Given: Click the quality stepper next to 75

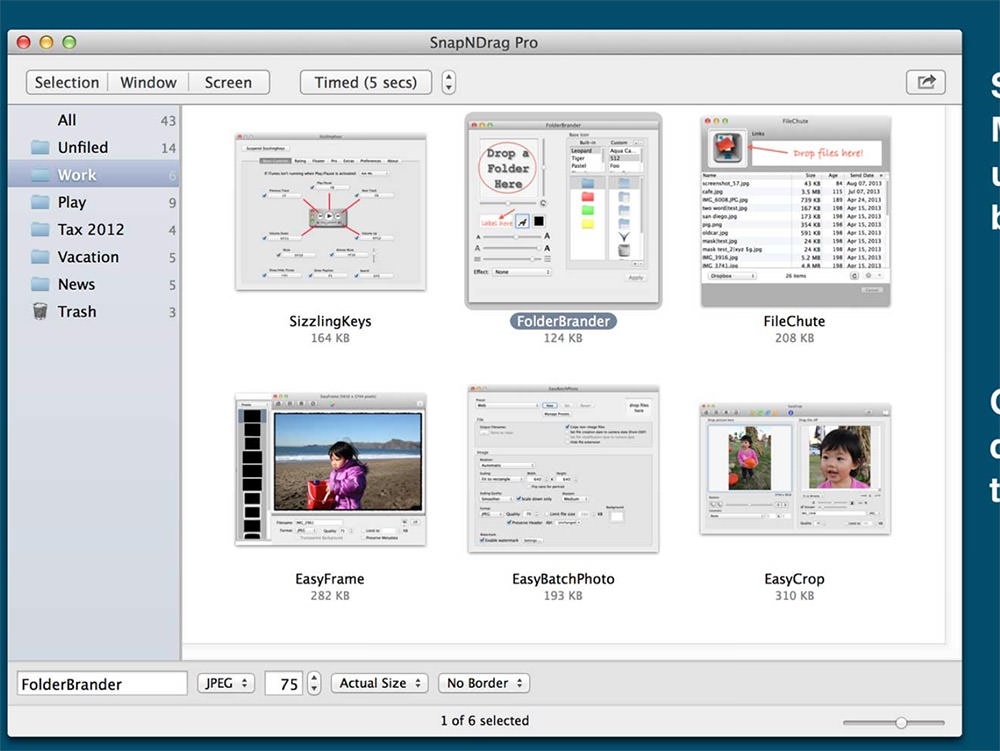Looking at the screenshot, I should (x=314, y=683).
